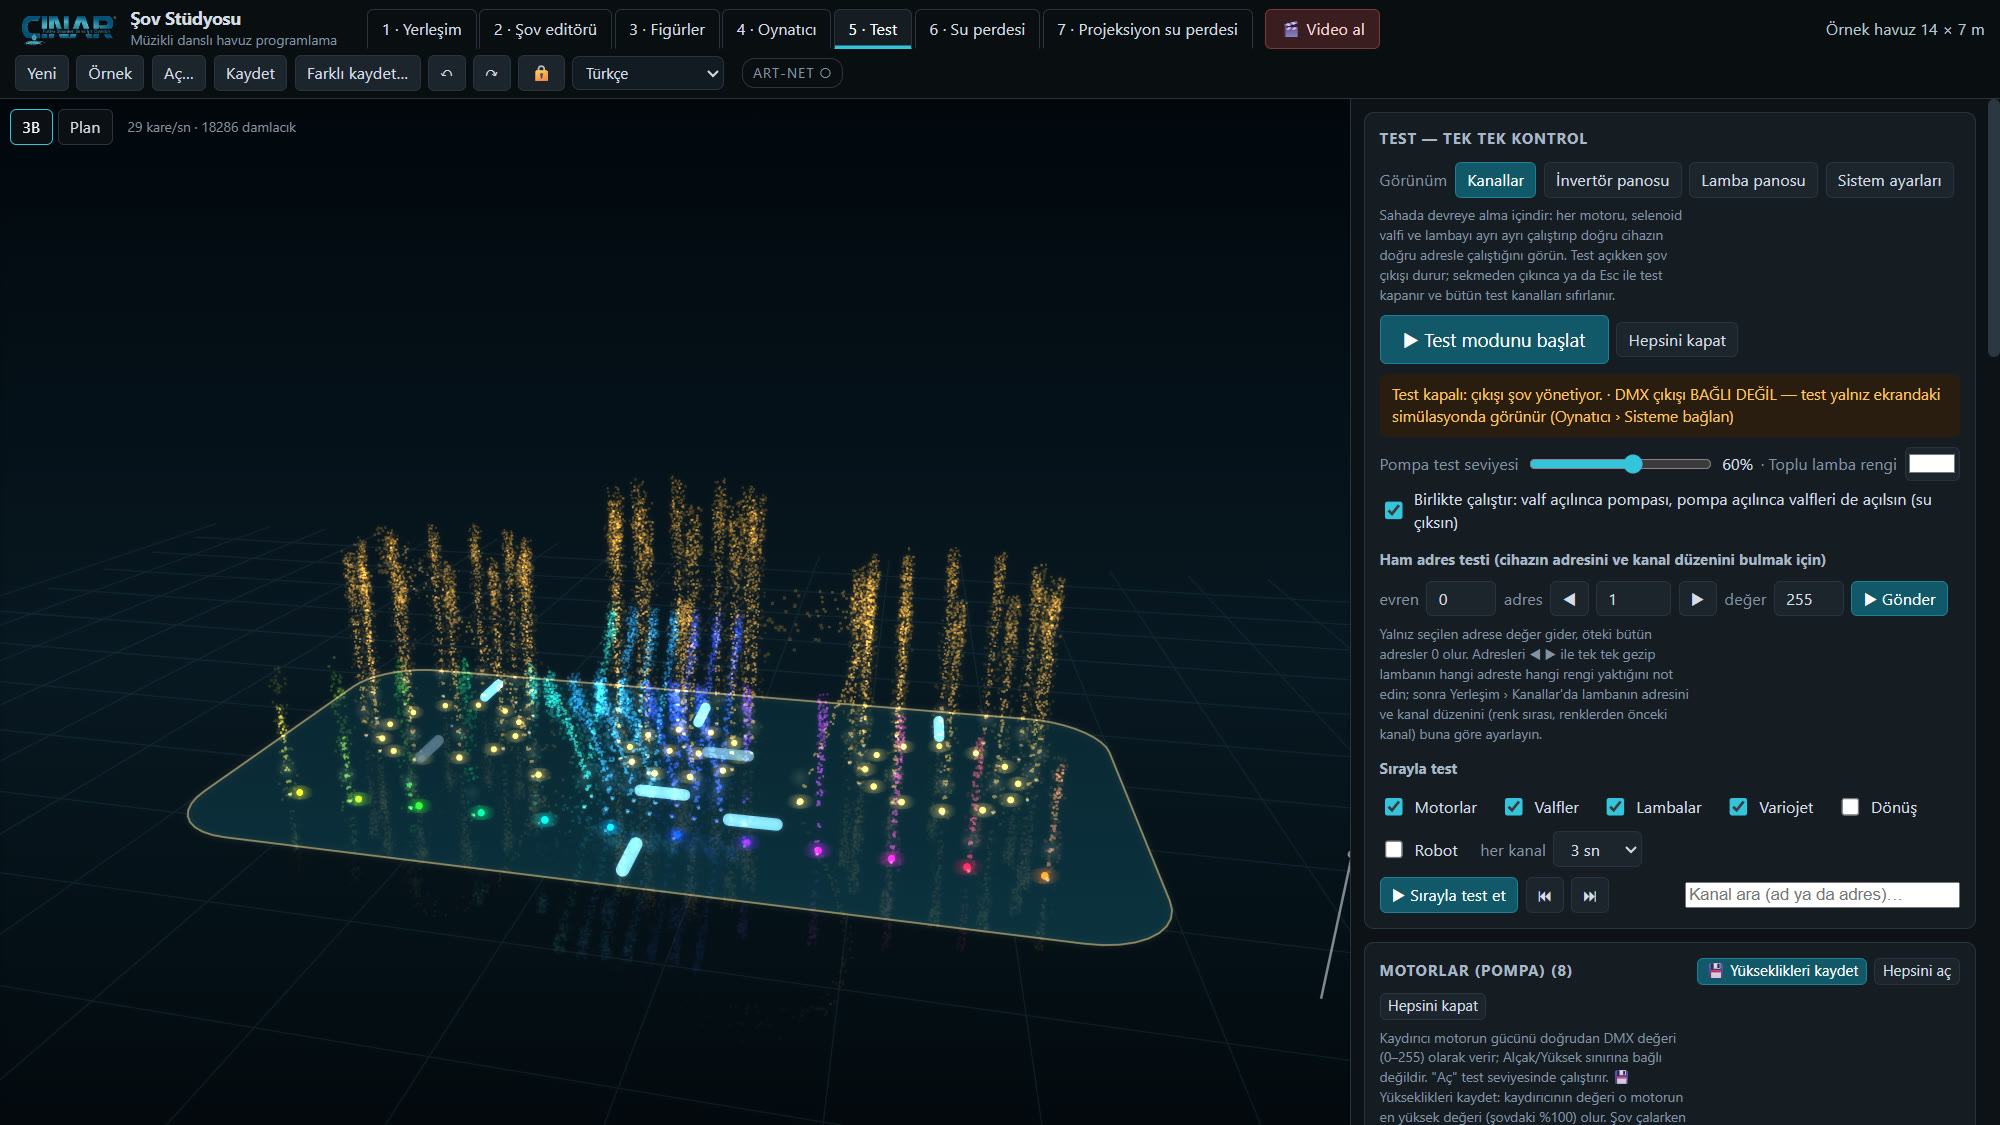Adjust the Pompa test seviyesi slider
This screenshot has height=1125, width=2000.
point(1620,464)
